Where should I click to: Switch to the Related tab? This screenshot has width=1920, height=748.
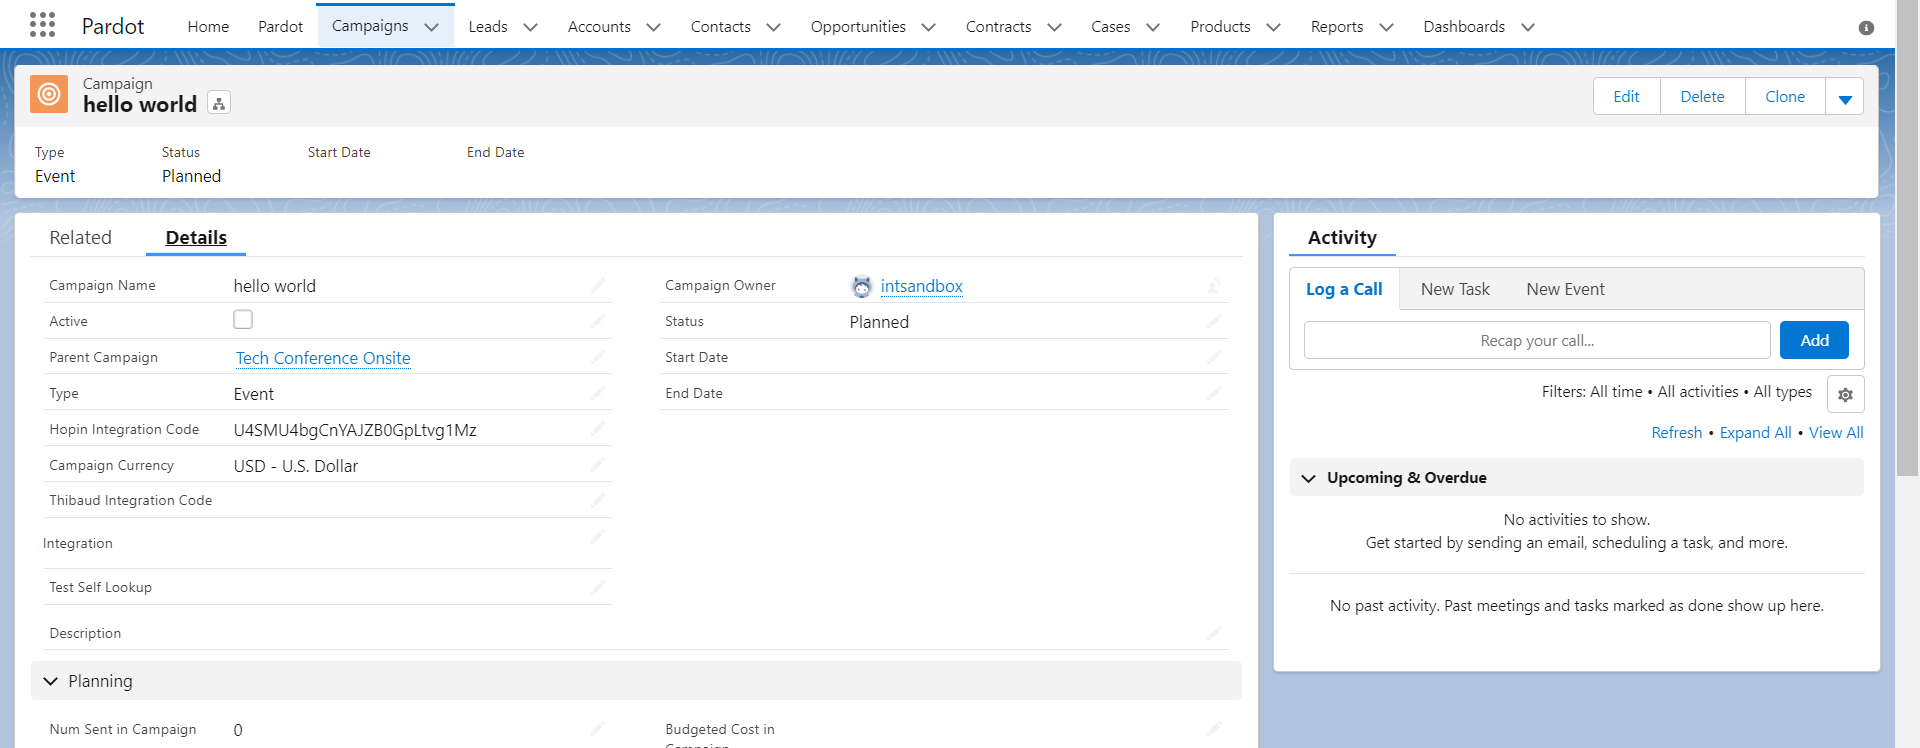click(x=81, y=238)
